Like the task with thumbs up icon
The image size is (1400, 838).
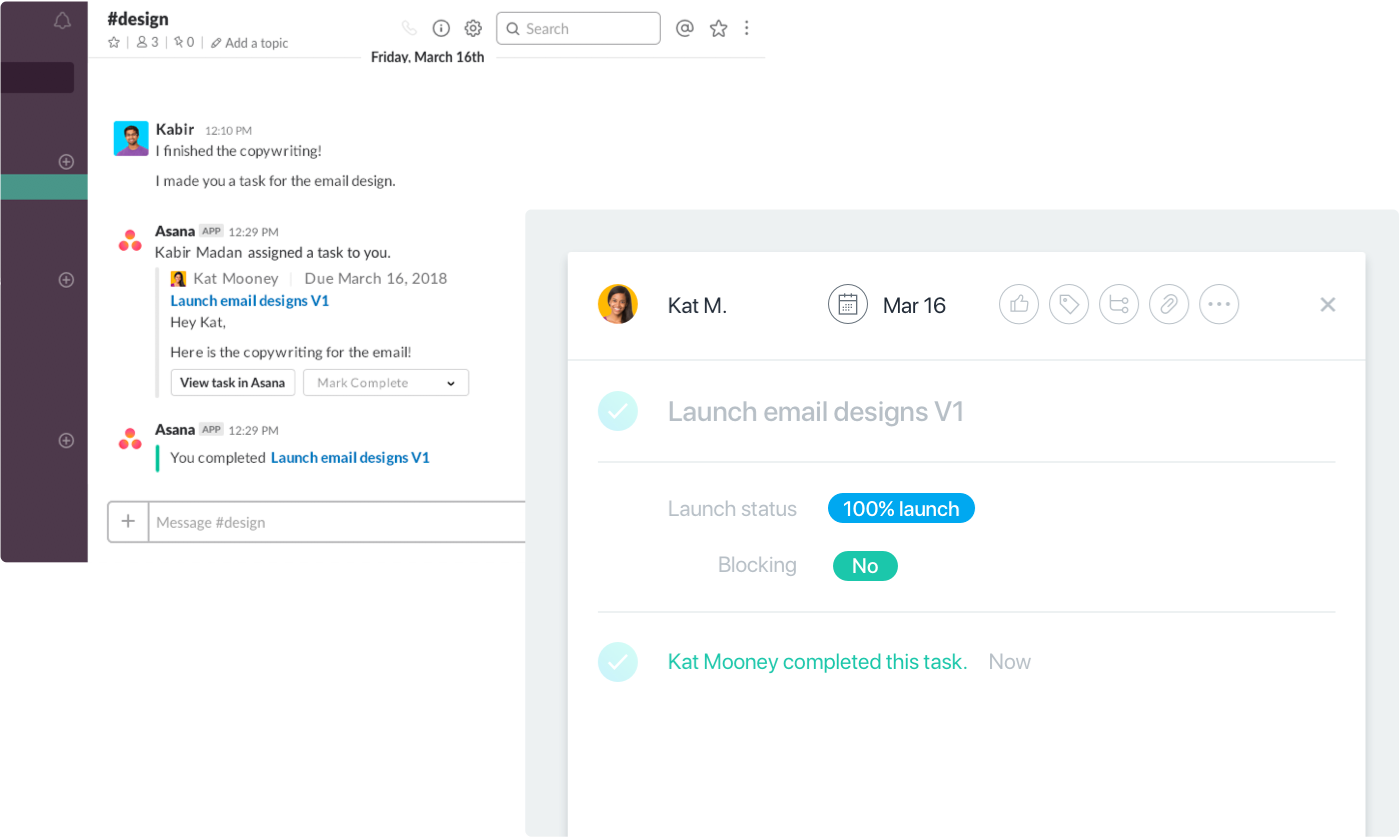(1019, 304)
